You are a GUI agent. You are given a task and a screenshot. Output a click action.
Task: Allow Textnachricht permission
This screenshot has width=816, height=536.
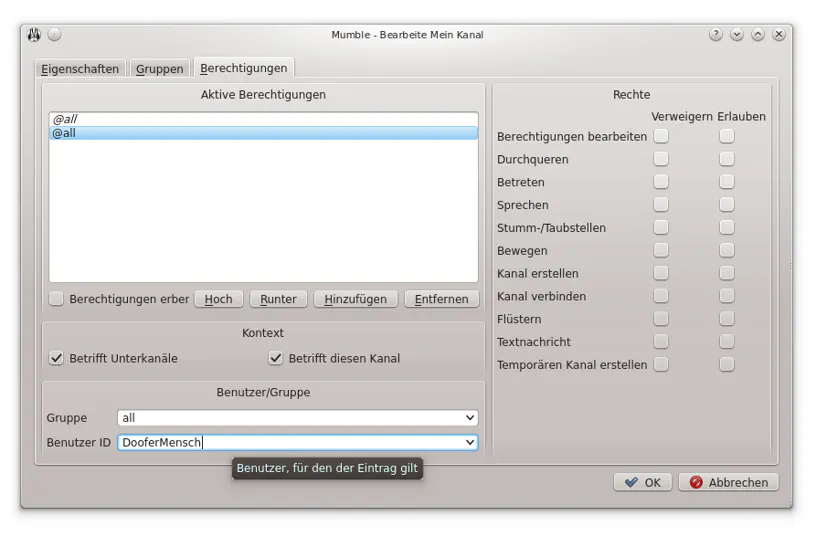pyautogui.click(x=727, y=341)
